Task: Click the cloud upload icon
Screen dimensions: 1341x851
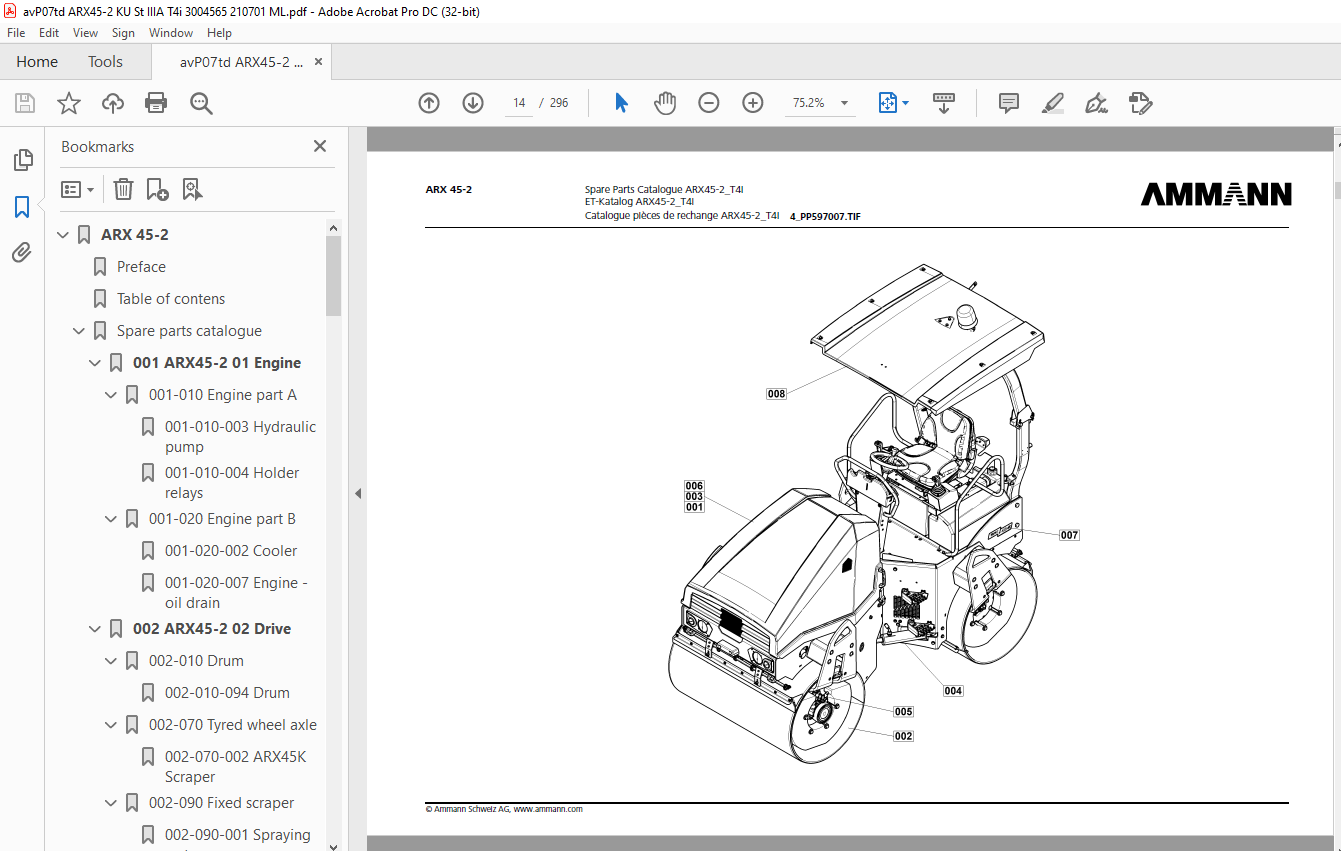Action: [x=113, y=103]
